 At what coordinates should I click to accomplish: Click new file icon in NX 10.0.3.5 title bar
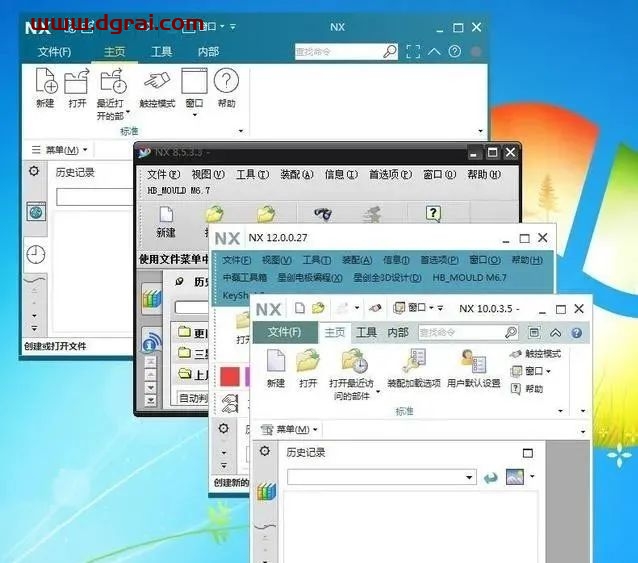(300, 308)
